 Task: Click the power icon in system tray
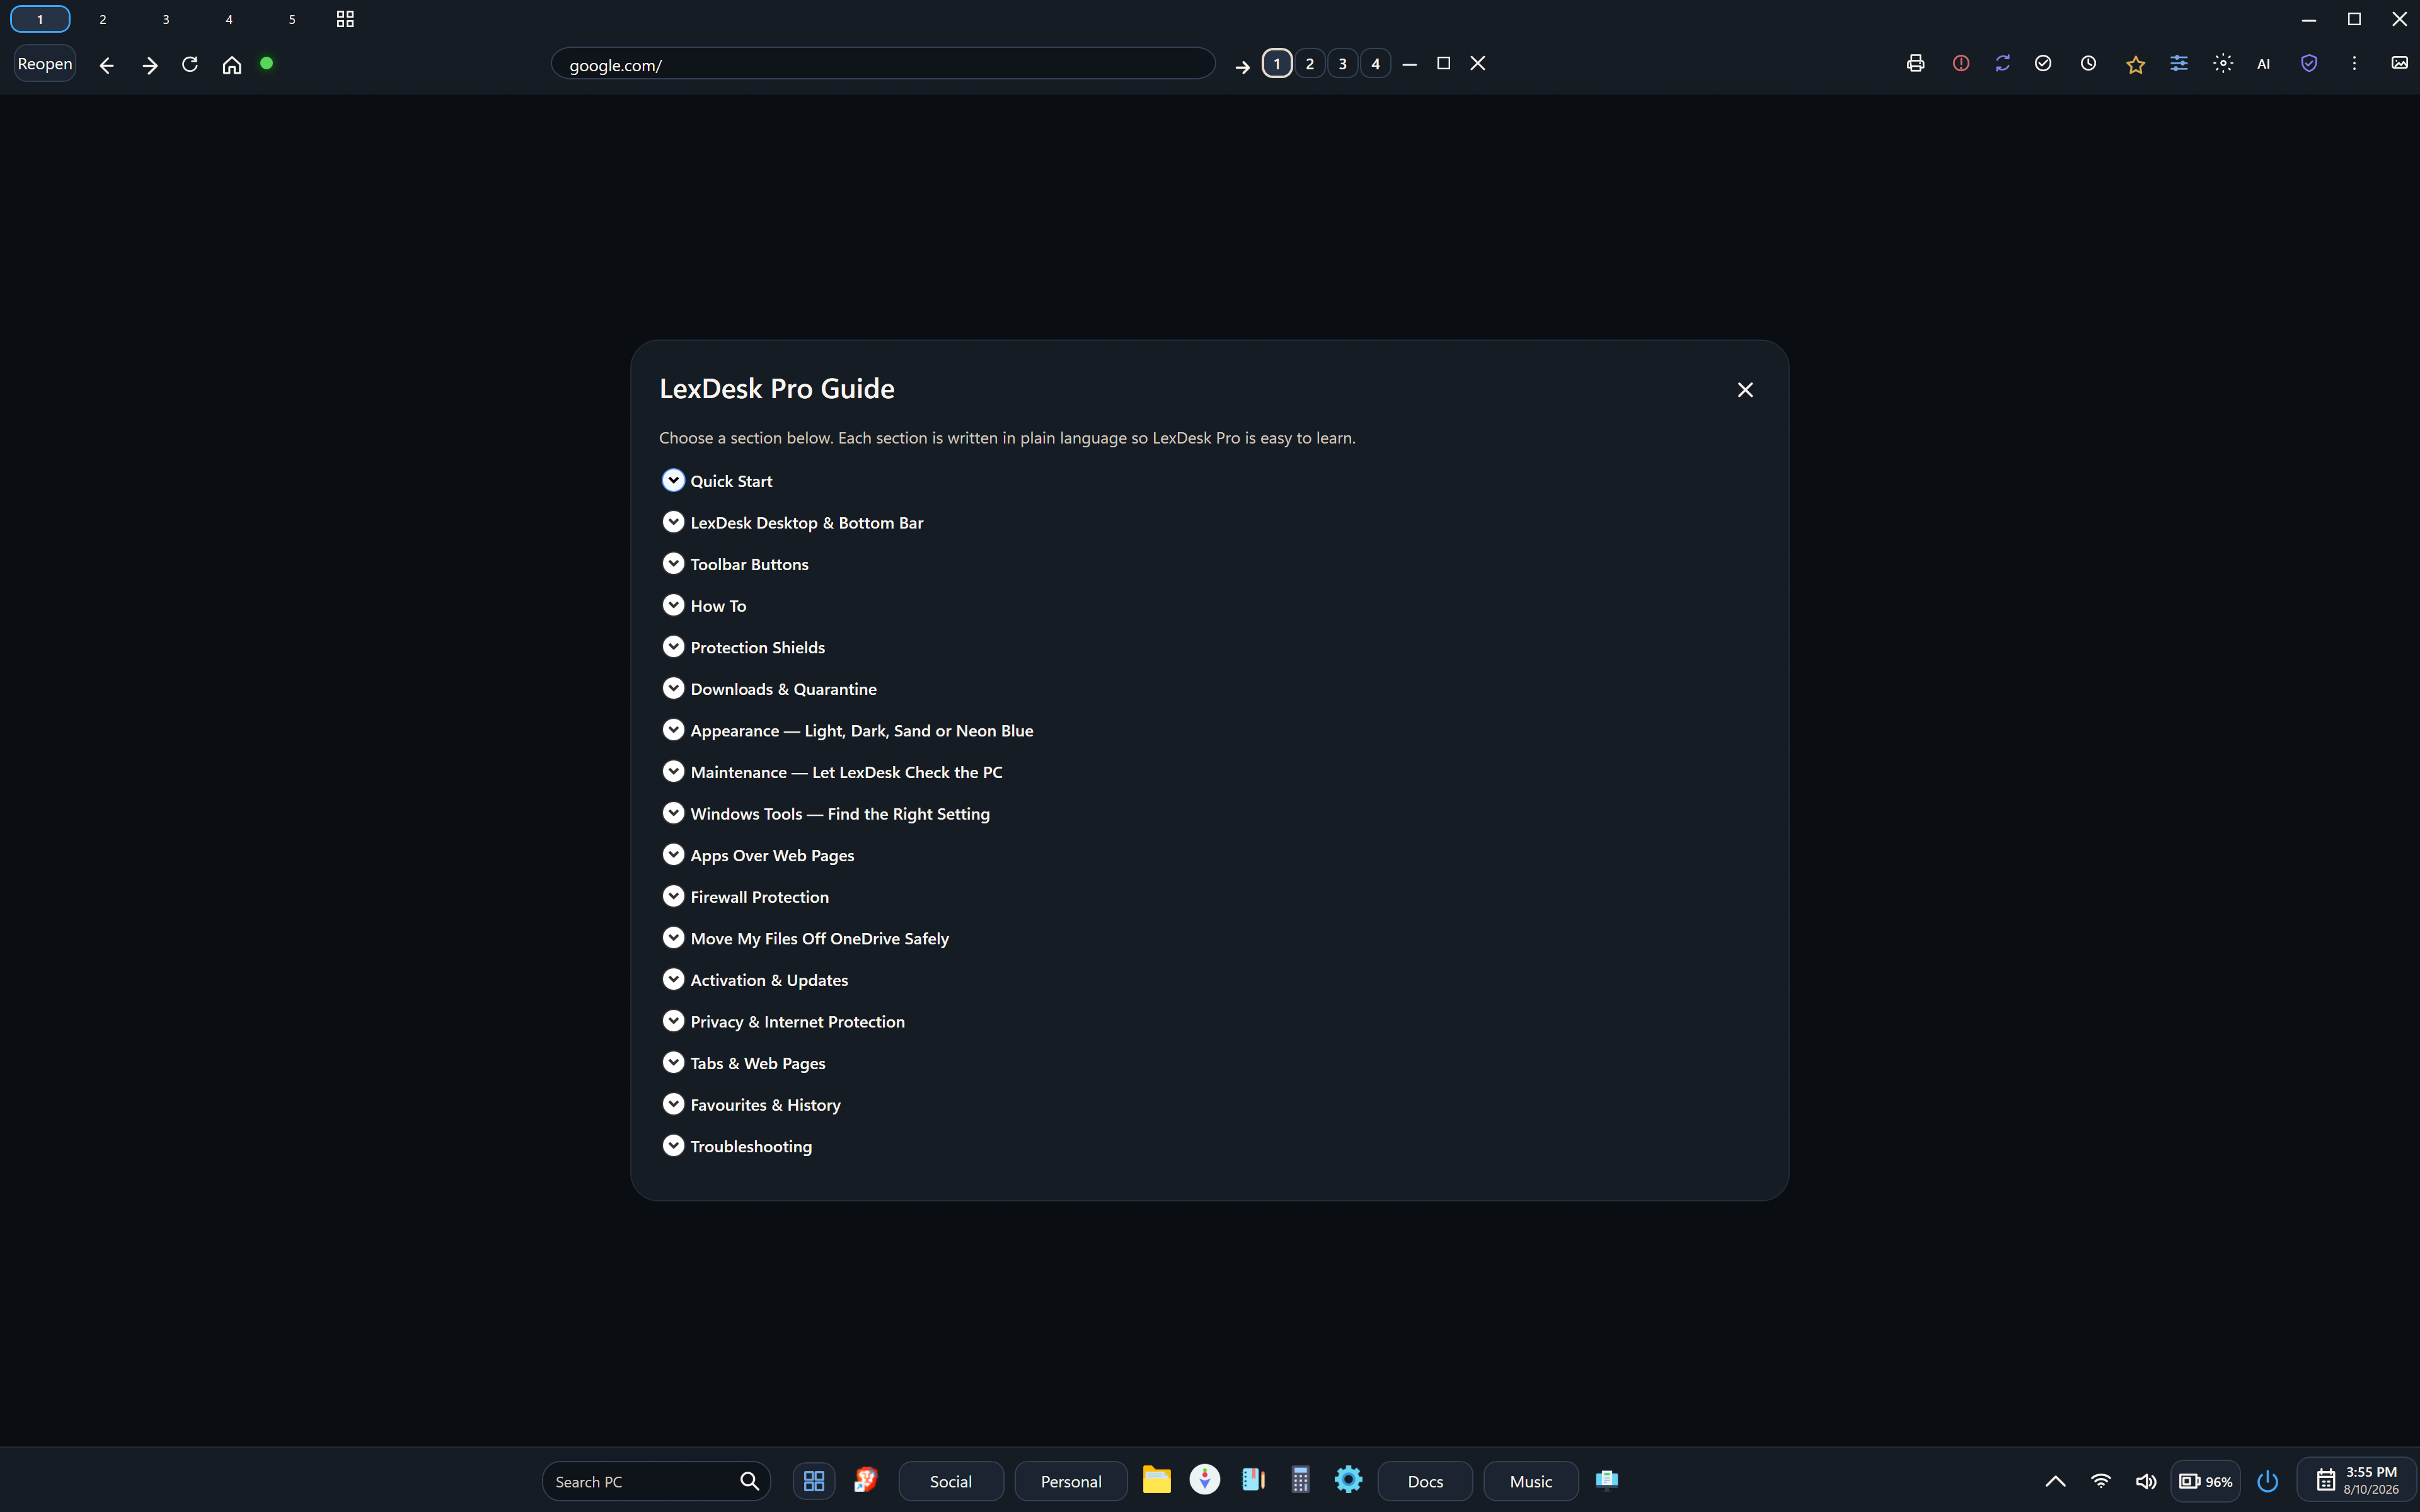click(x=2267, y=1481)
